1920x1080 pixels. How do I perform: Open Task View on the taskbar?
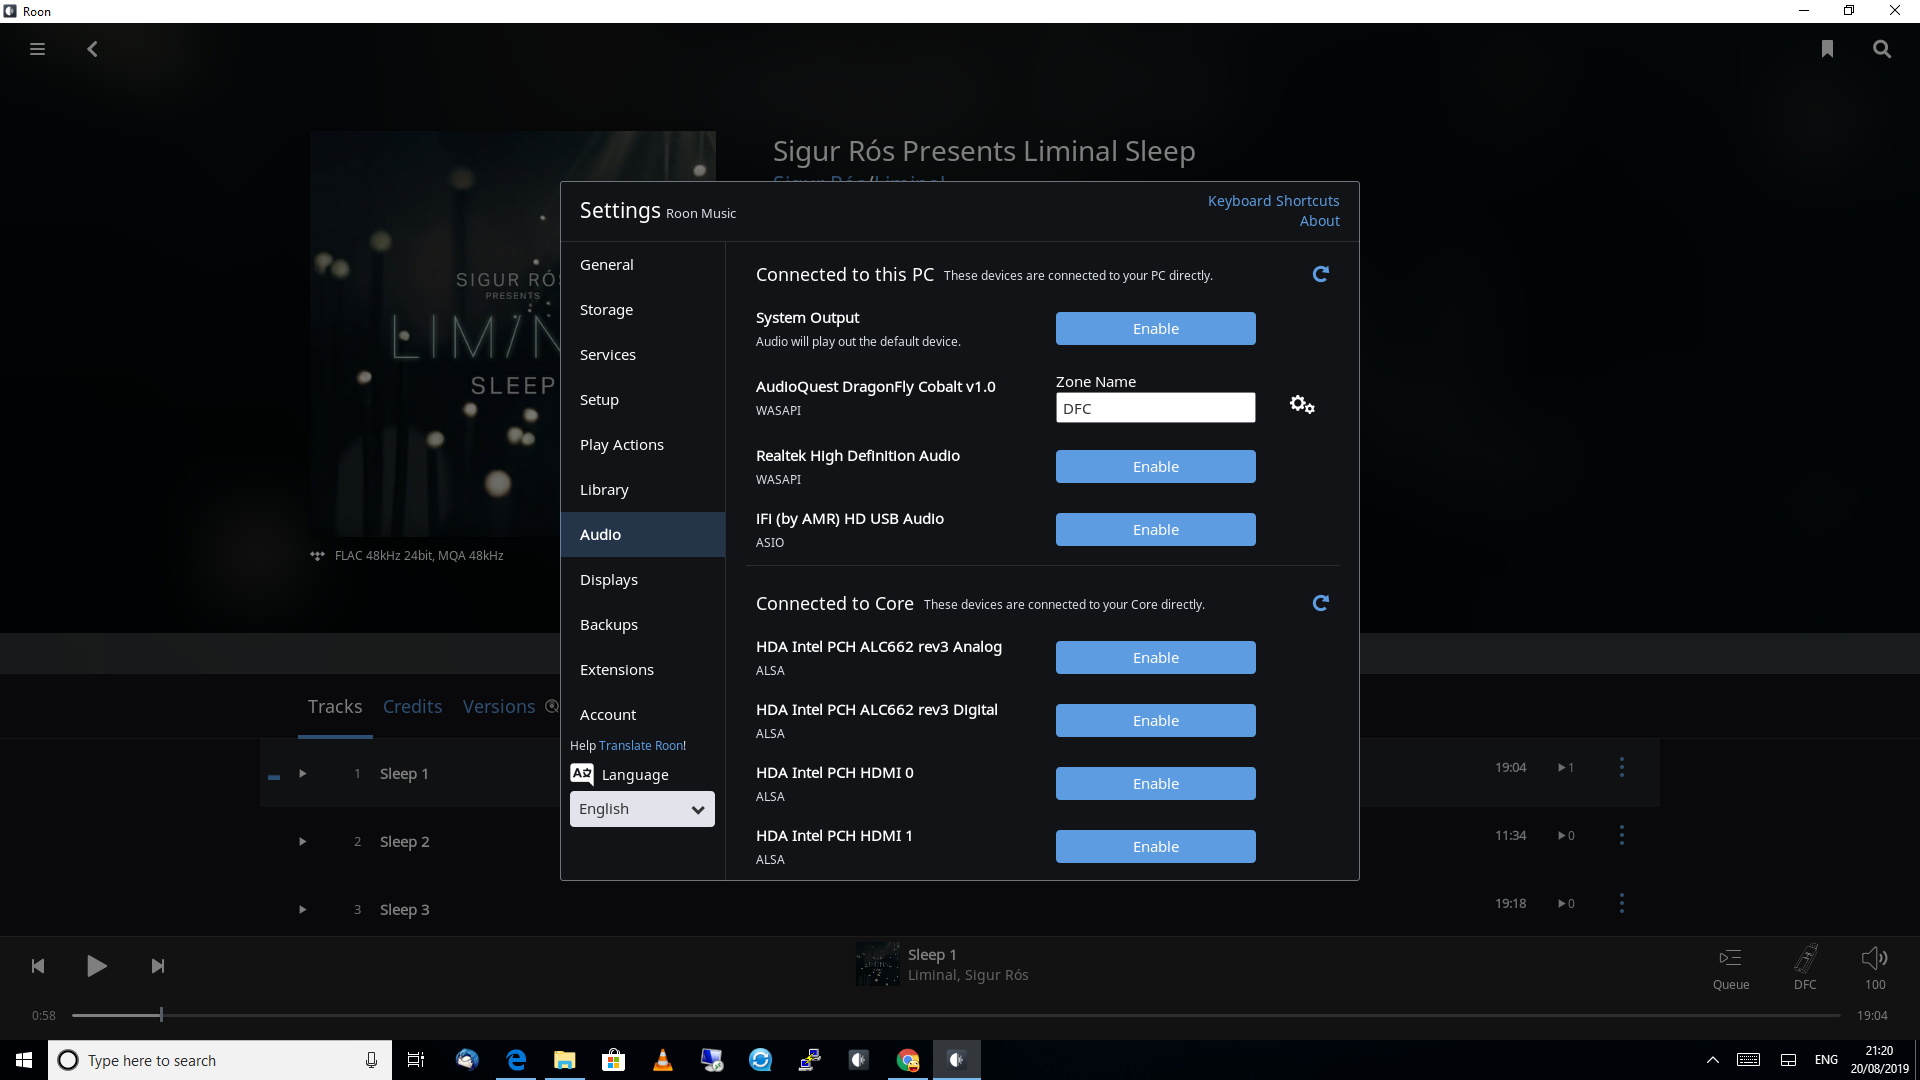point(416,1060)
